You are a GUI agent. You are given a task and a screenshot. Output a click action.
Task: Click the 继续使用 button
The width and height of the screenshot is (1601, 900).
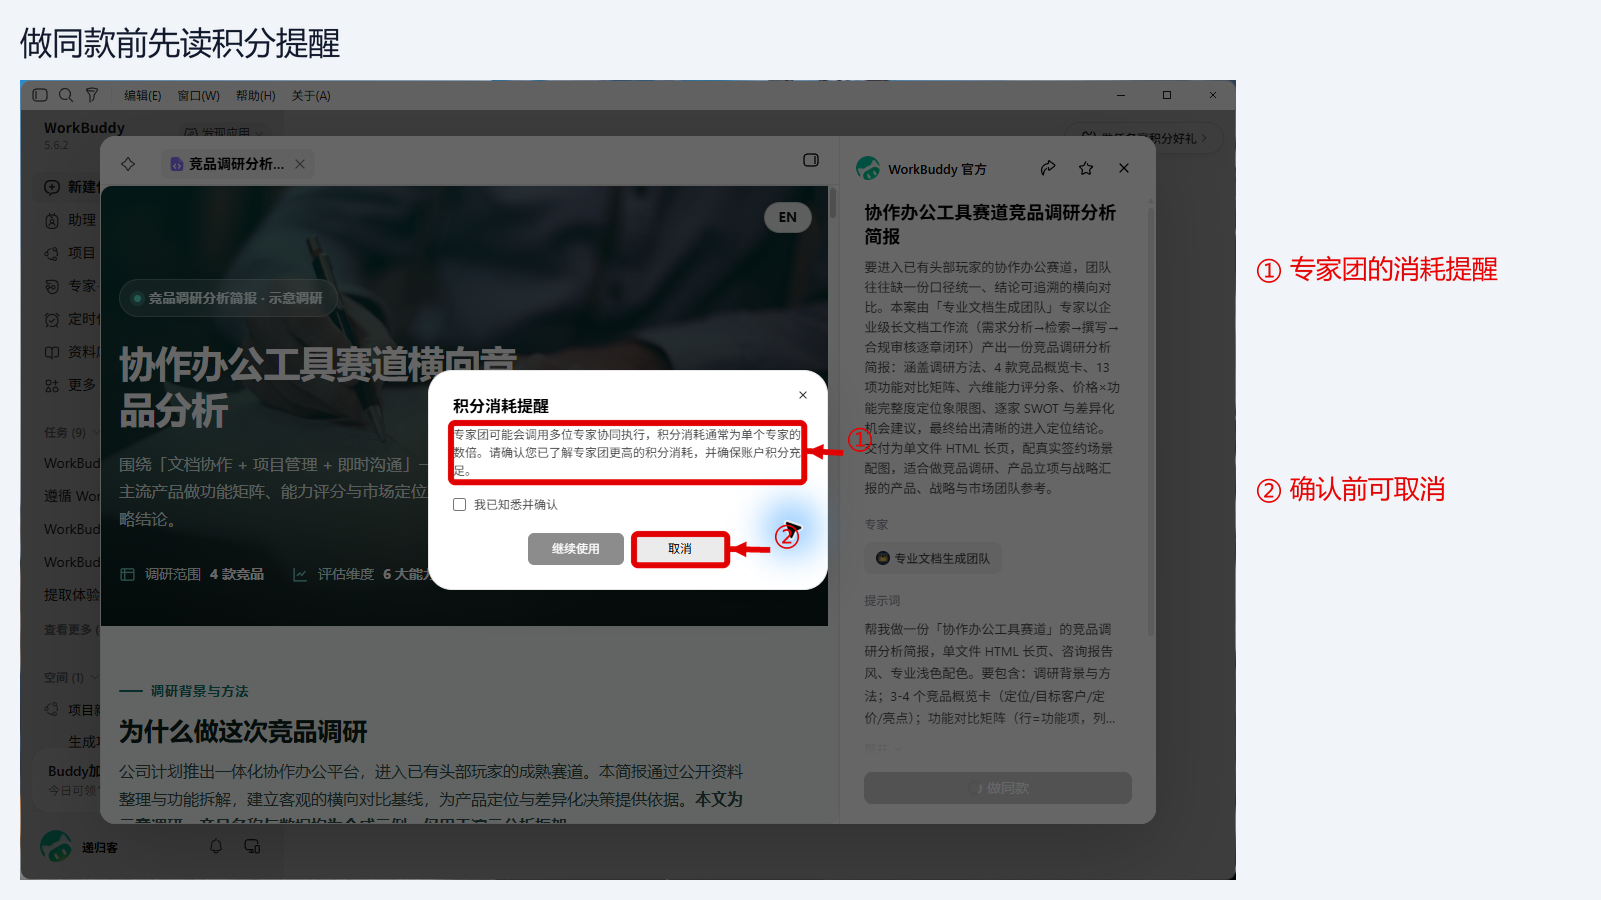(576, 549)
